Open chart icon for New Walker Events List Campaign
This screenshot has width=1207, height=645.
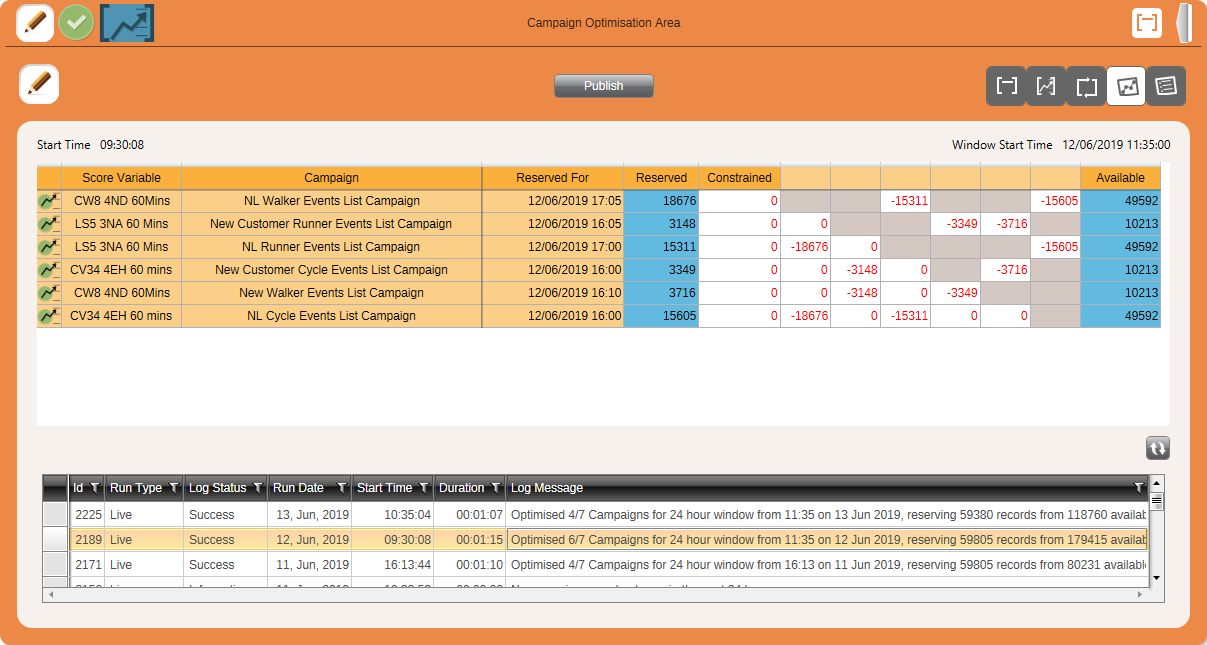click(x=48, y=293)
